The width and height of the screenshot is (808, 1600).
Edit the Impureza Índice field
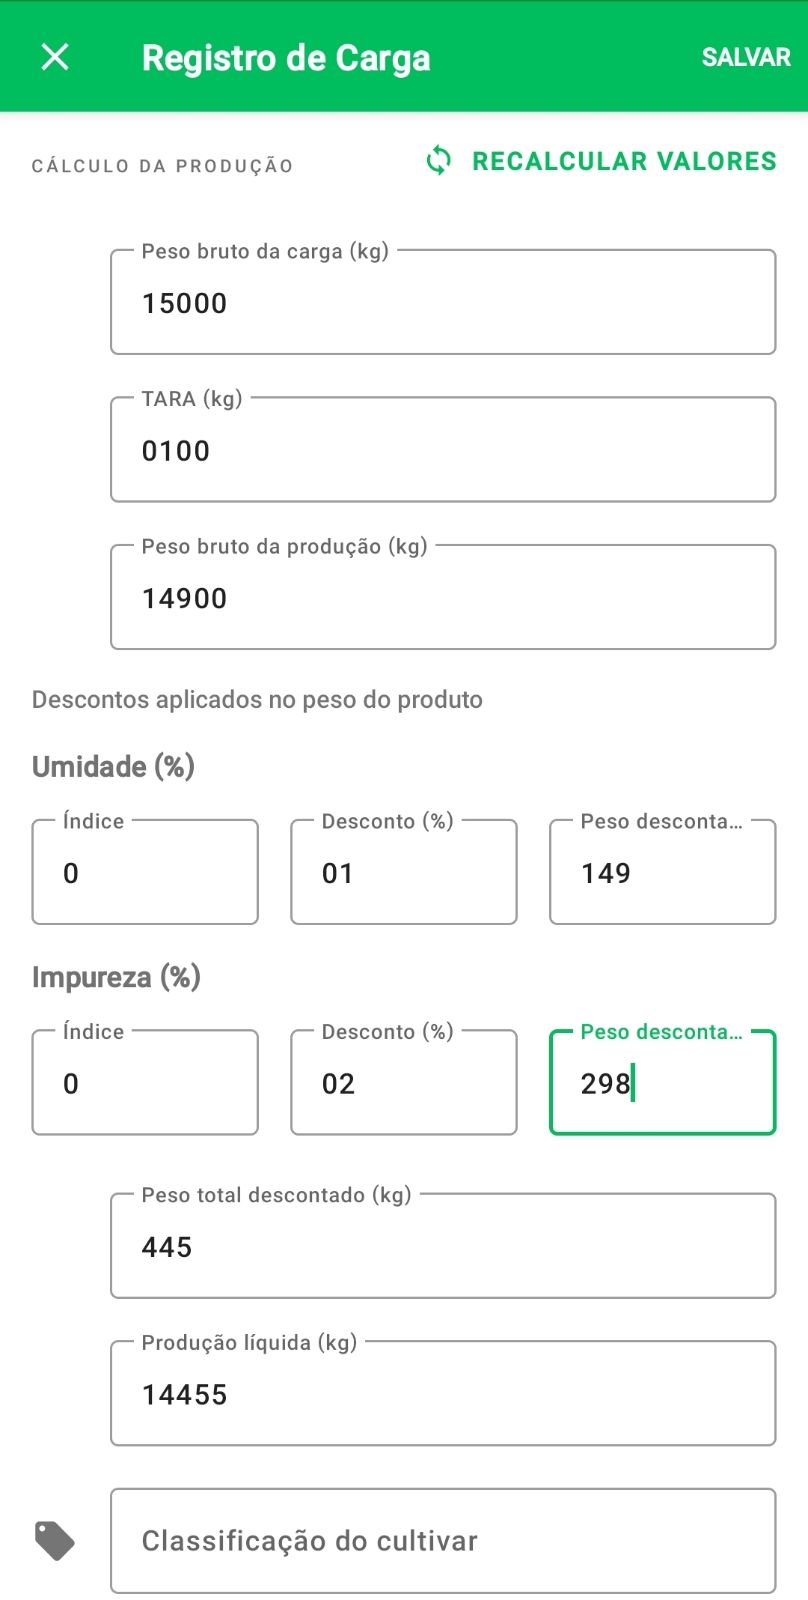(145, 1082)
